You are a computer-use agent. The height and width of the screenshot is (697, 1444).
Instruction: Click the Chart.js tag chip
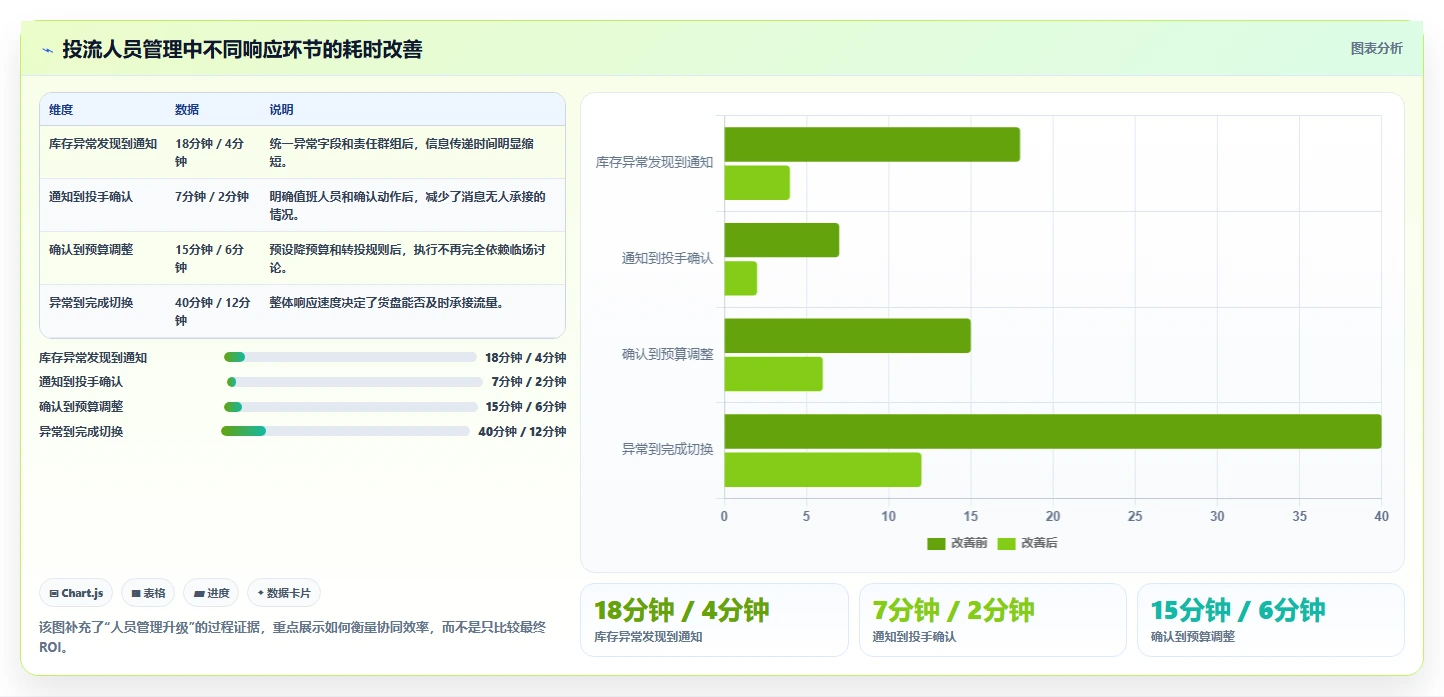click(77, 593)
